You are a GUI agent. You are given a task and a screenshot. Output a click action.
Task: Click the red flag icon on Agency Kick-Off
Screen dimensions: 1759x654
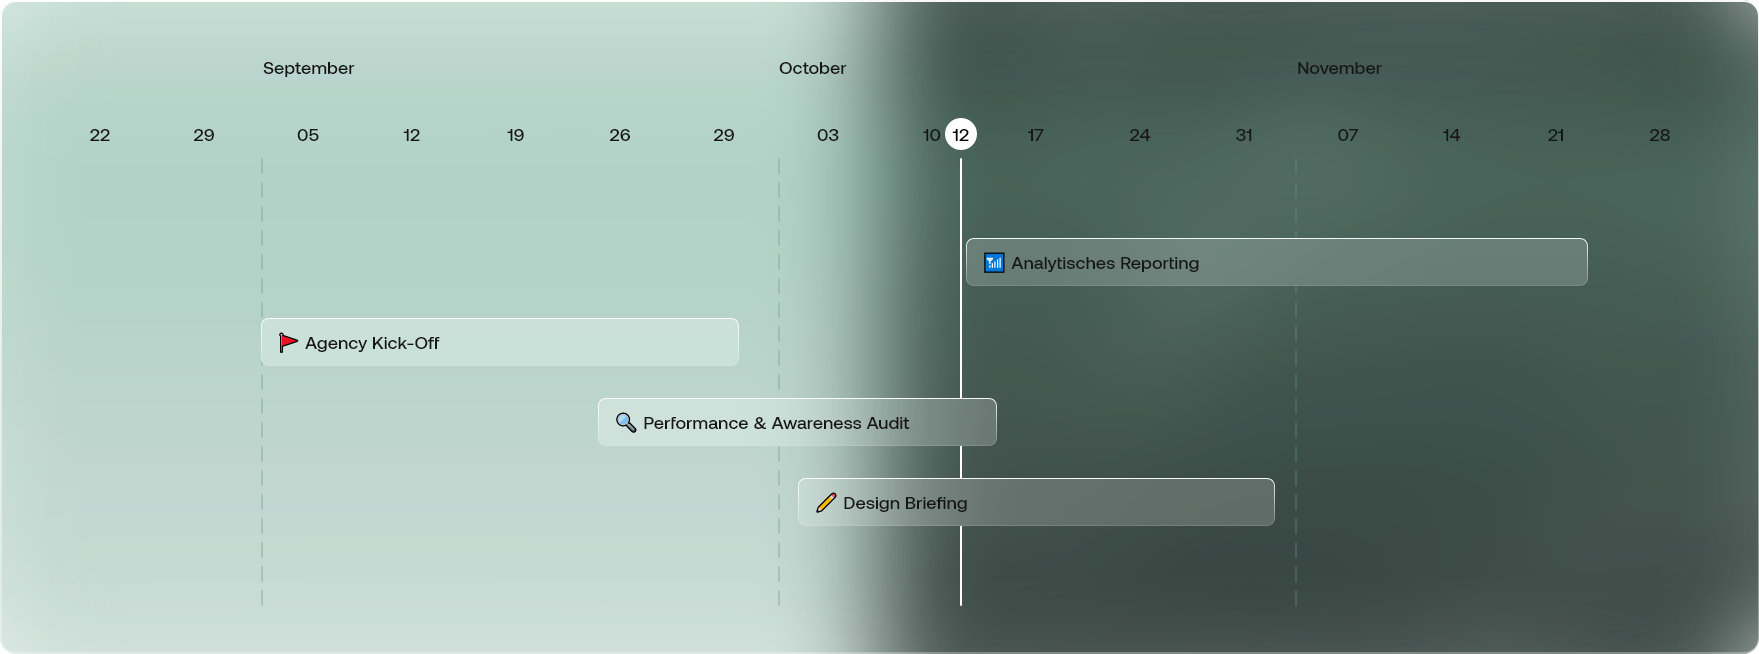pos(288,343)
